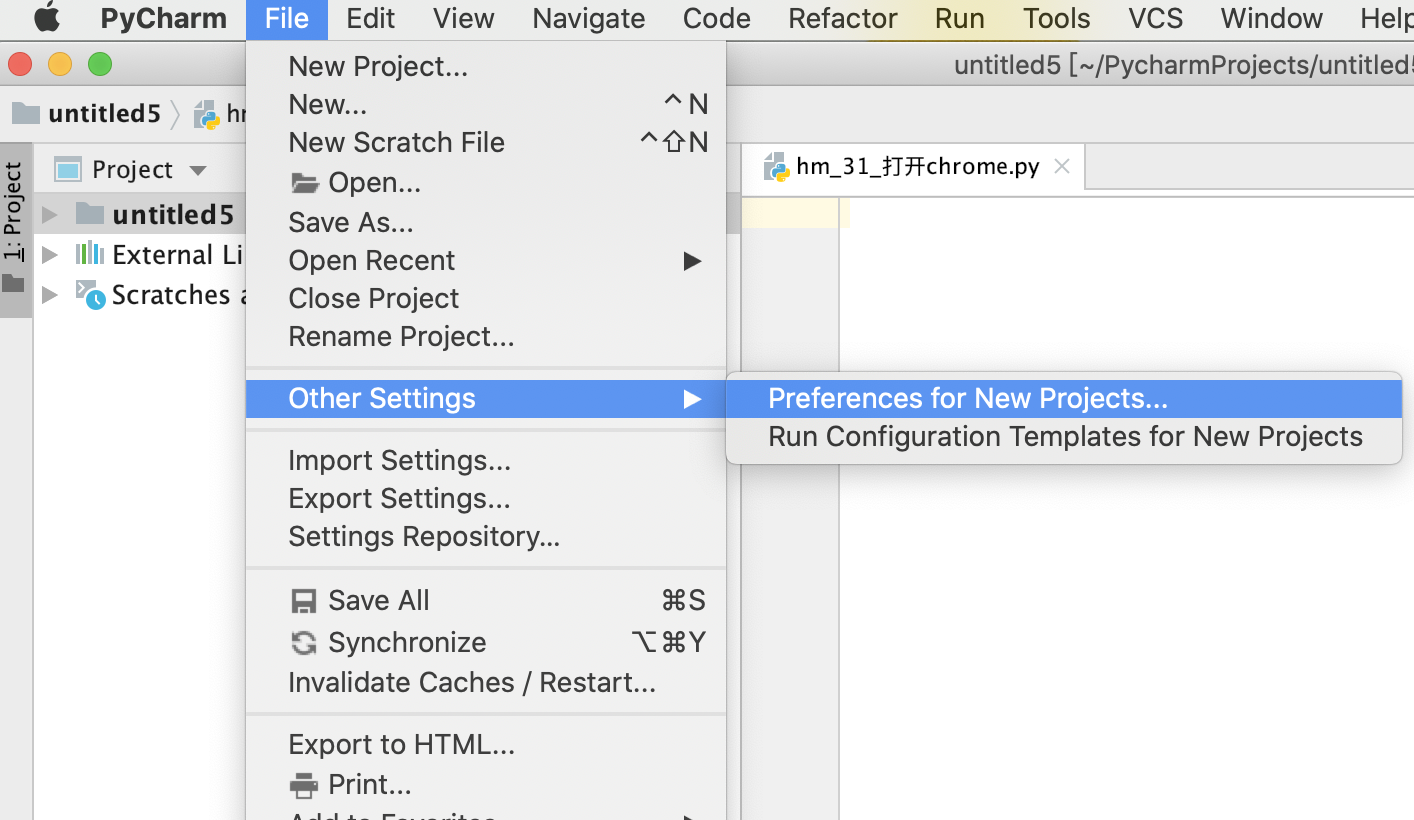This screenshot has width=1414, height=820.
Task: Open Preferences for New Projects...
Action: point(1064,398)
